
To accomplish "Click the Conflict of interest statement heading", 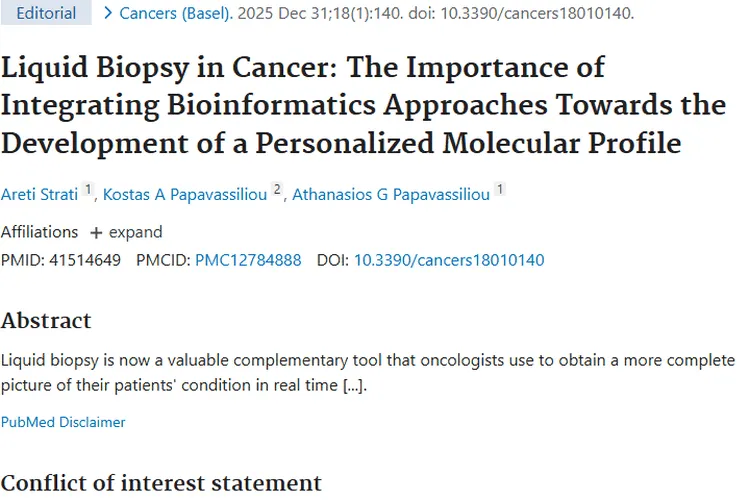I will (161, 483).
